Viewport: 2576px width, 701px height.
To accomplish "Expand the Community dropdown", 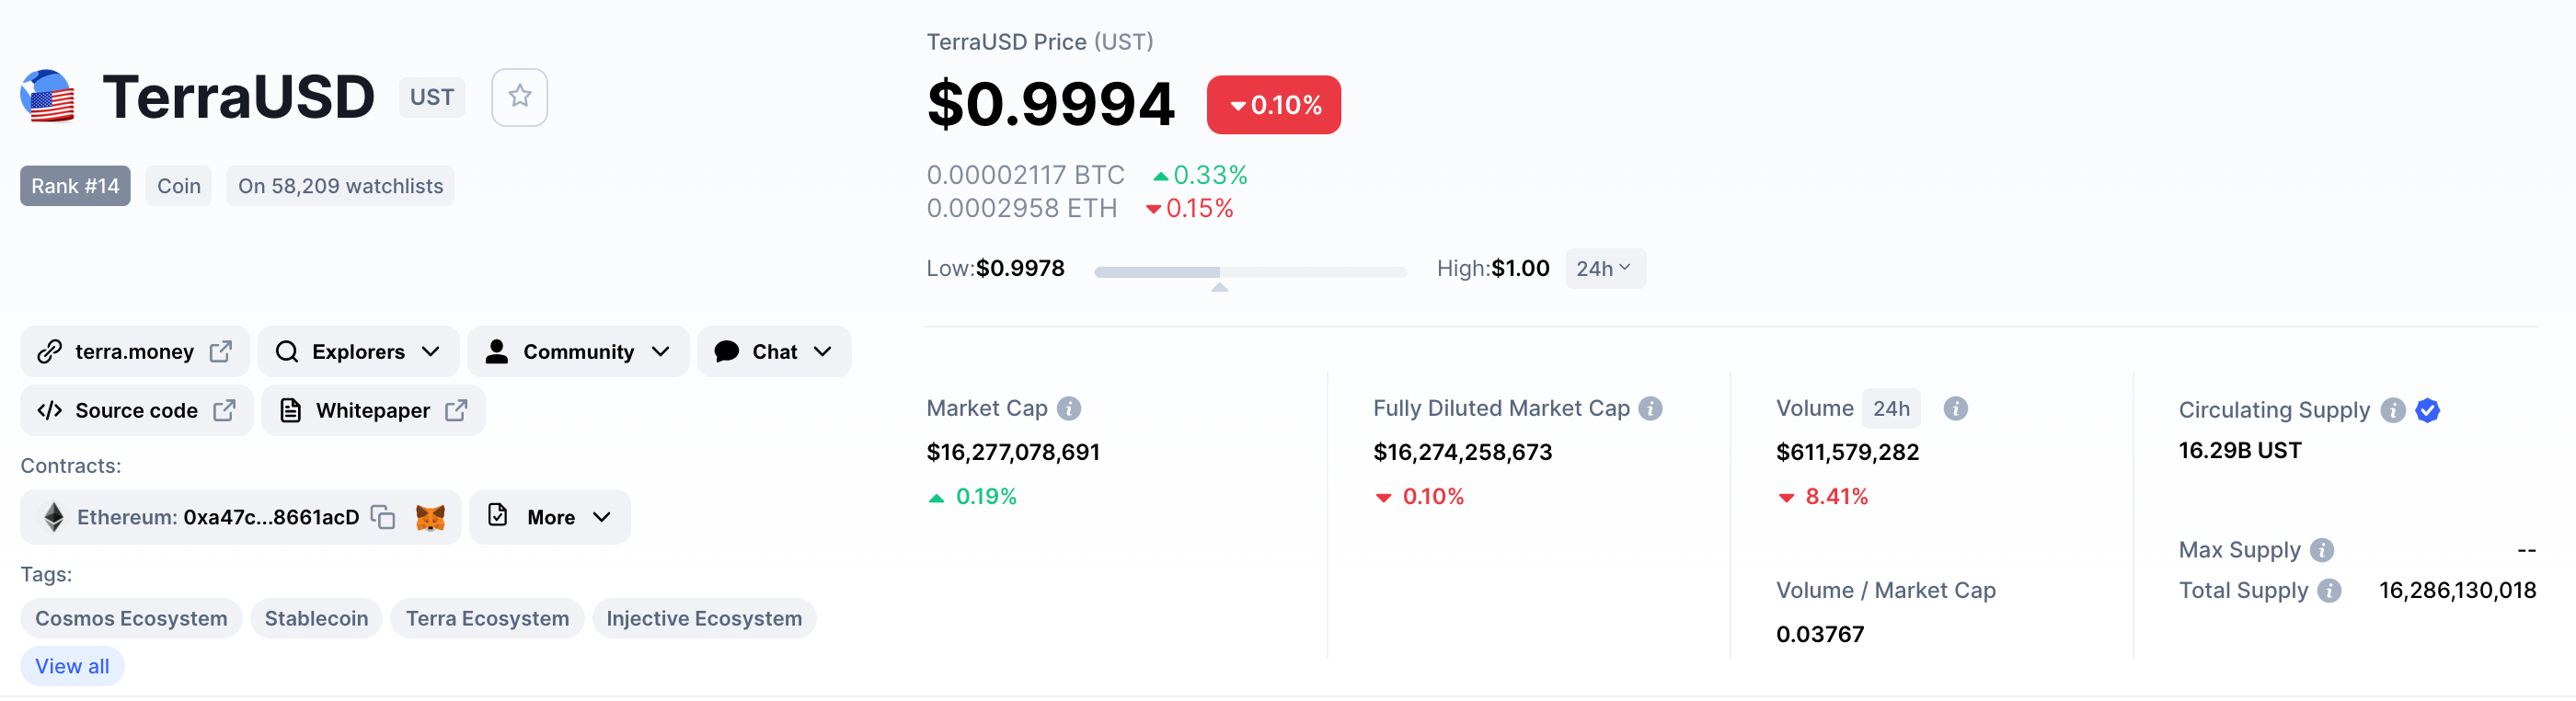I will point(578,352).
